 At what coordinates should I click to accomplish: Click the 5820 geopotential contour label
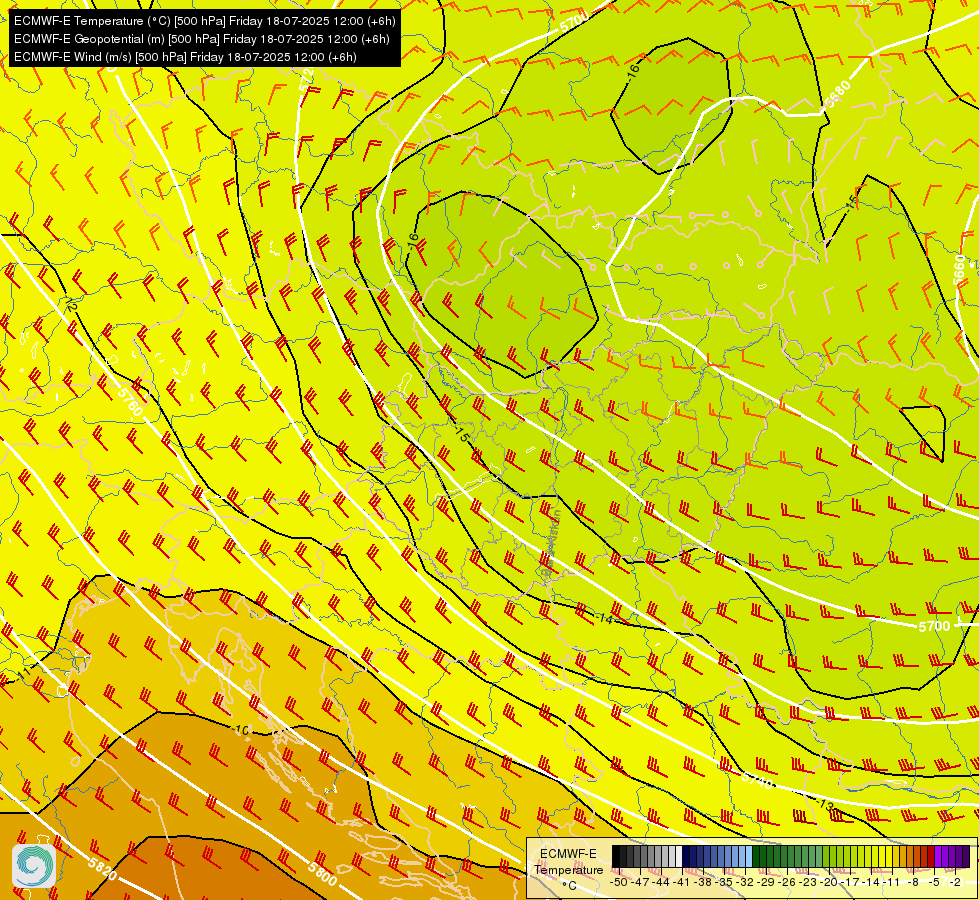[x=102, y=869]
